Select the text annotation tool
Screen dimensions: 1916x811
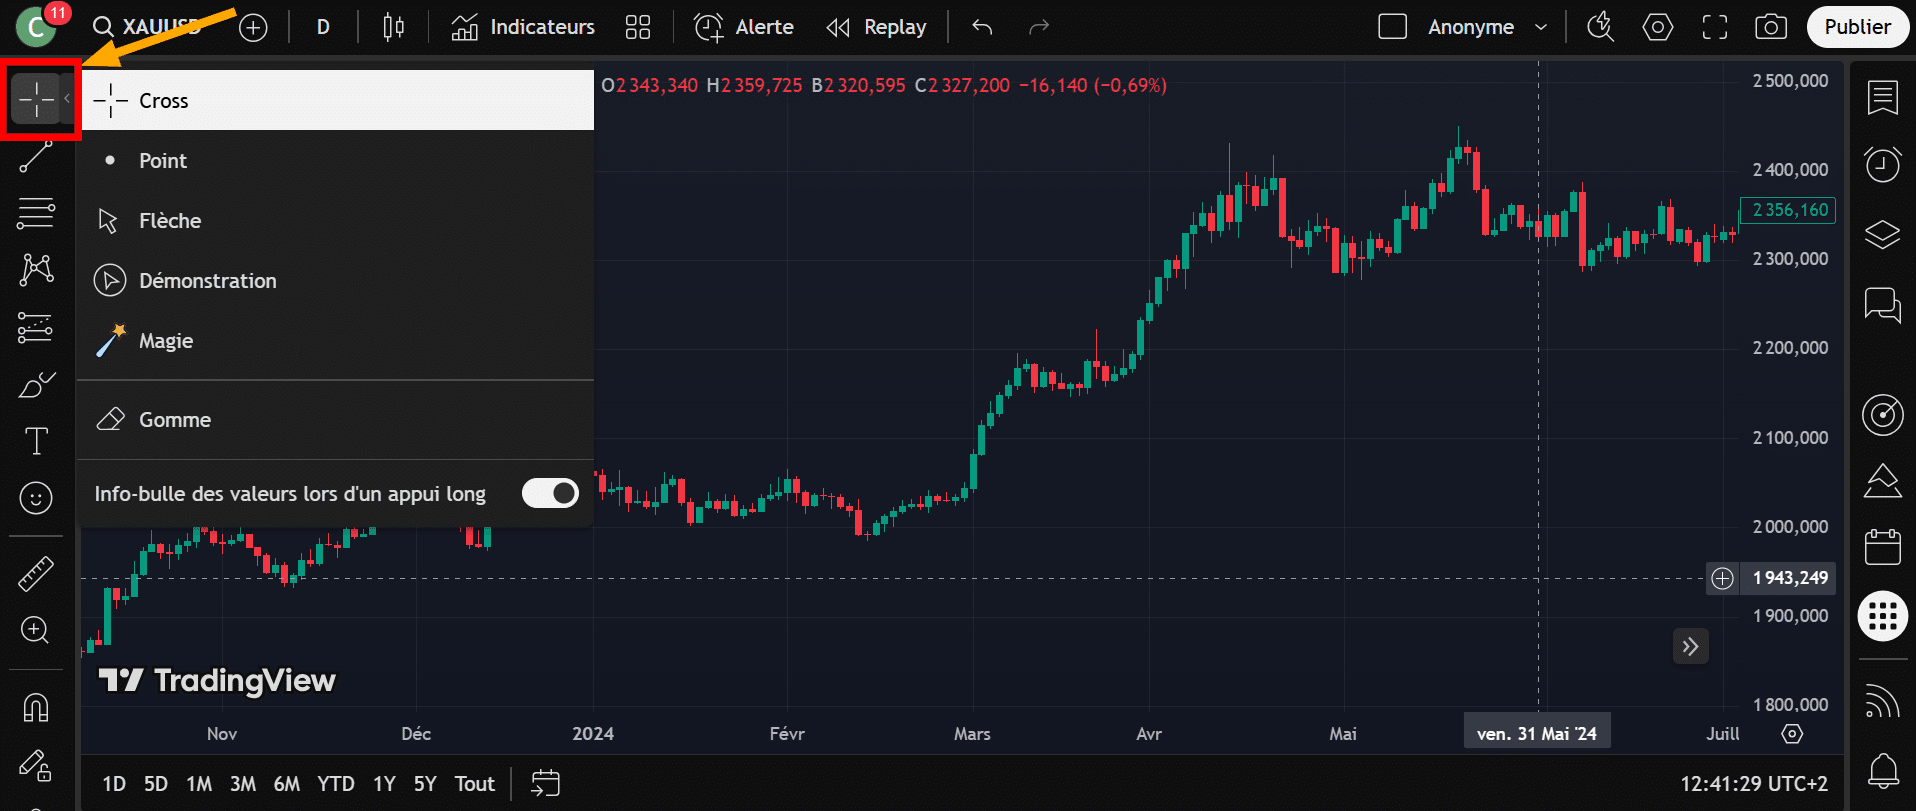pos(36,441)
